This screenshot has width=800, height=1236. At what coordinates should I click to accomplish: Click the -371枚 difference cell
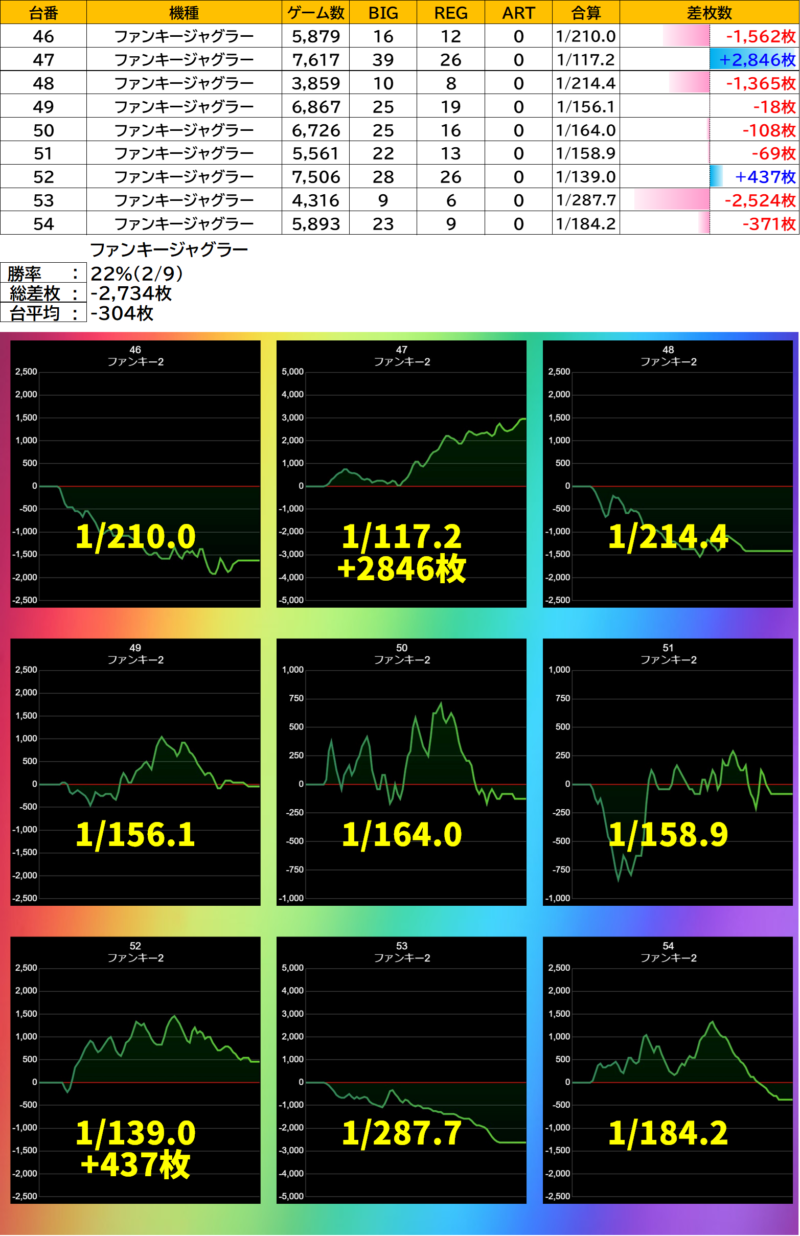(x=710, y=223)
